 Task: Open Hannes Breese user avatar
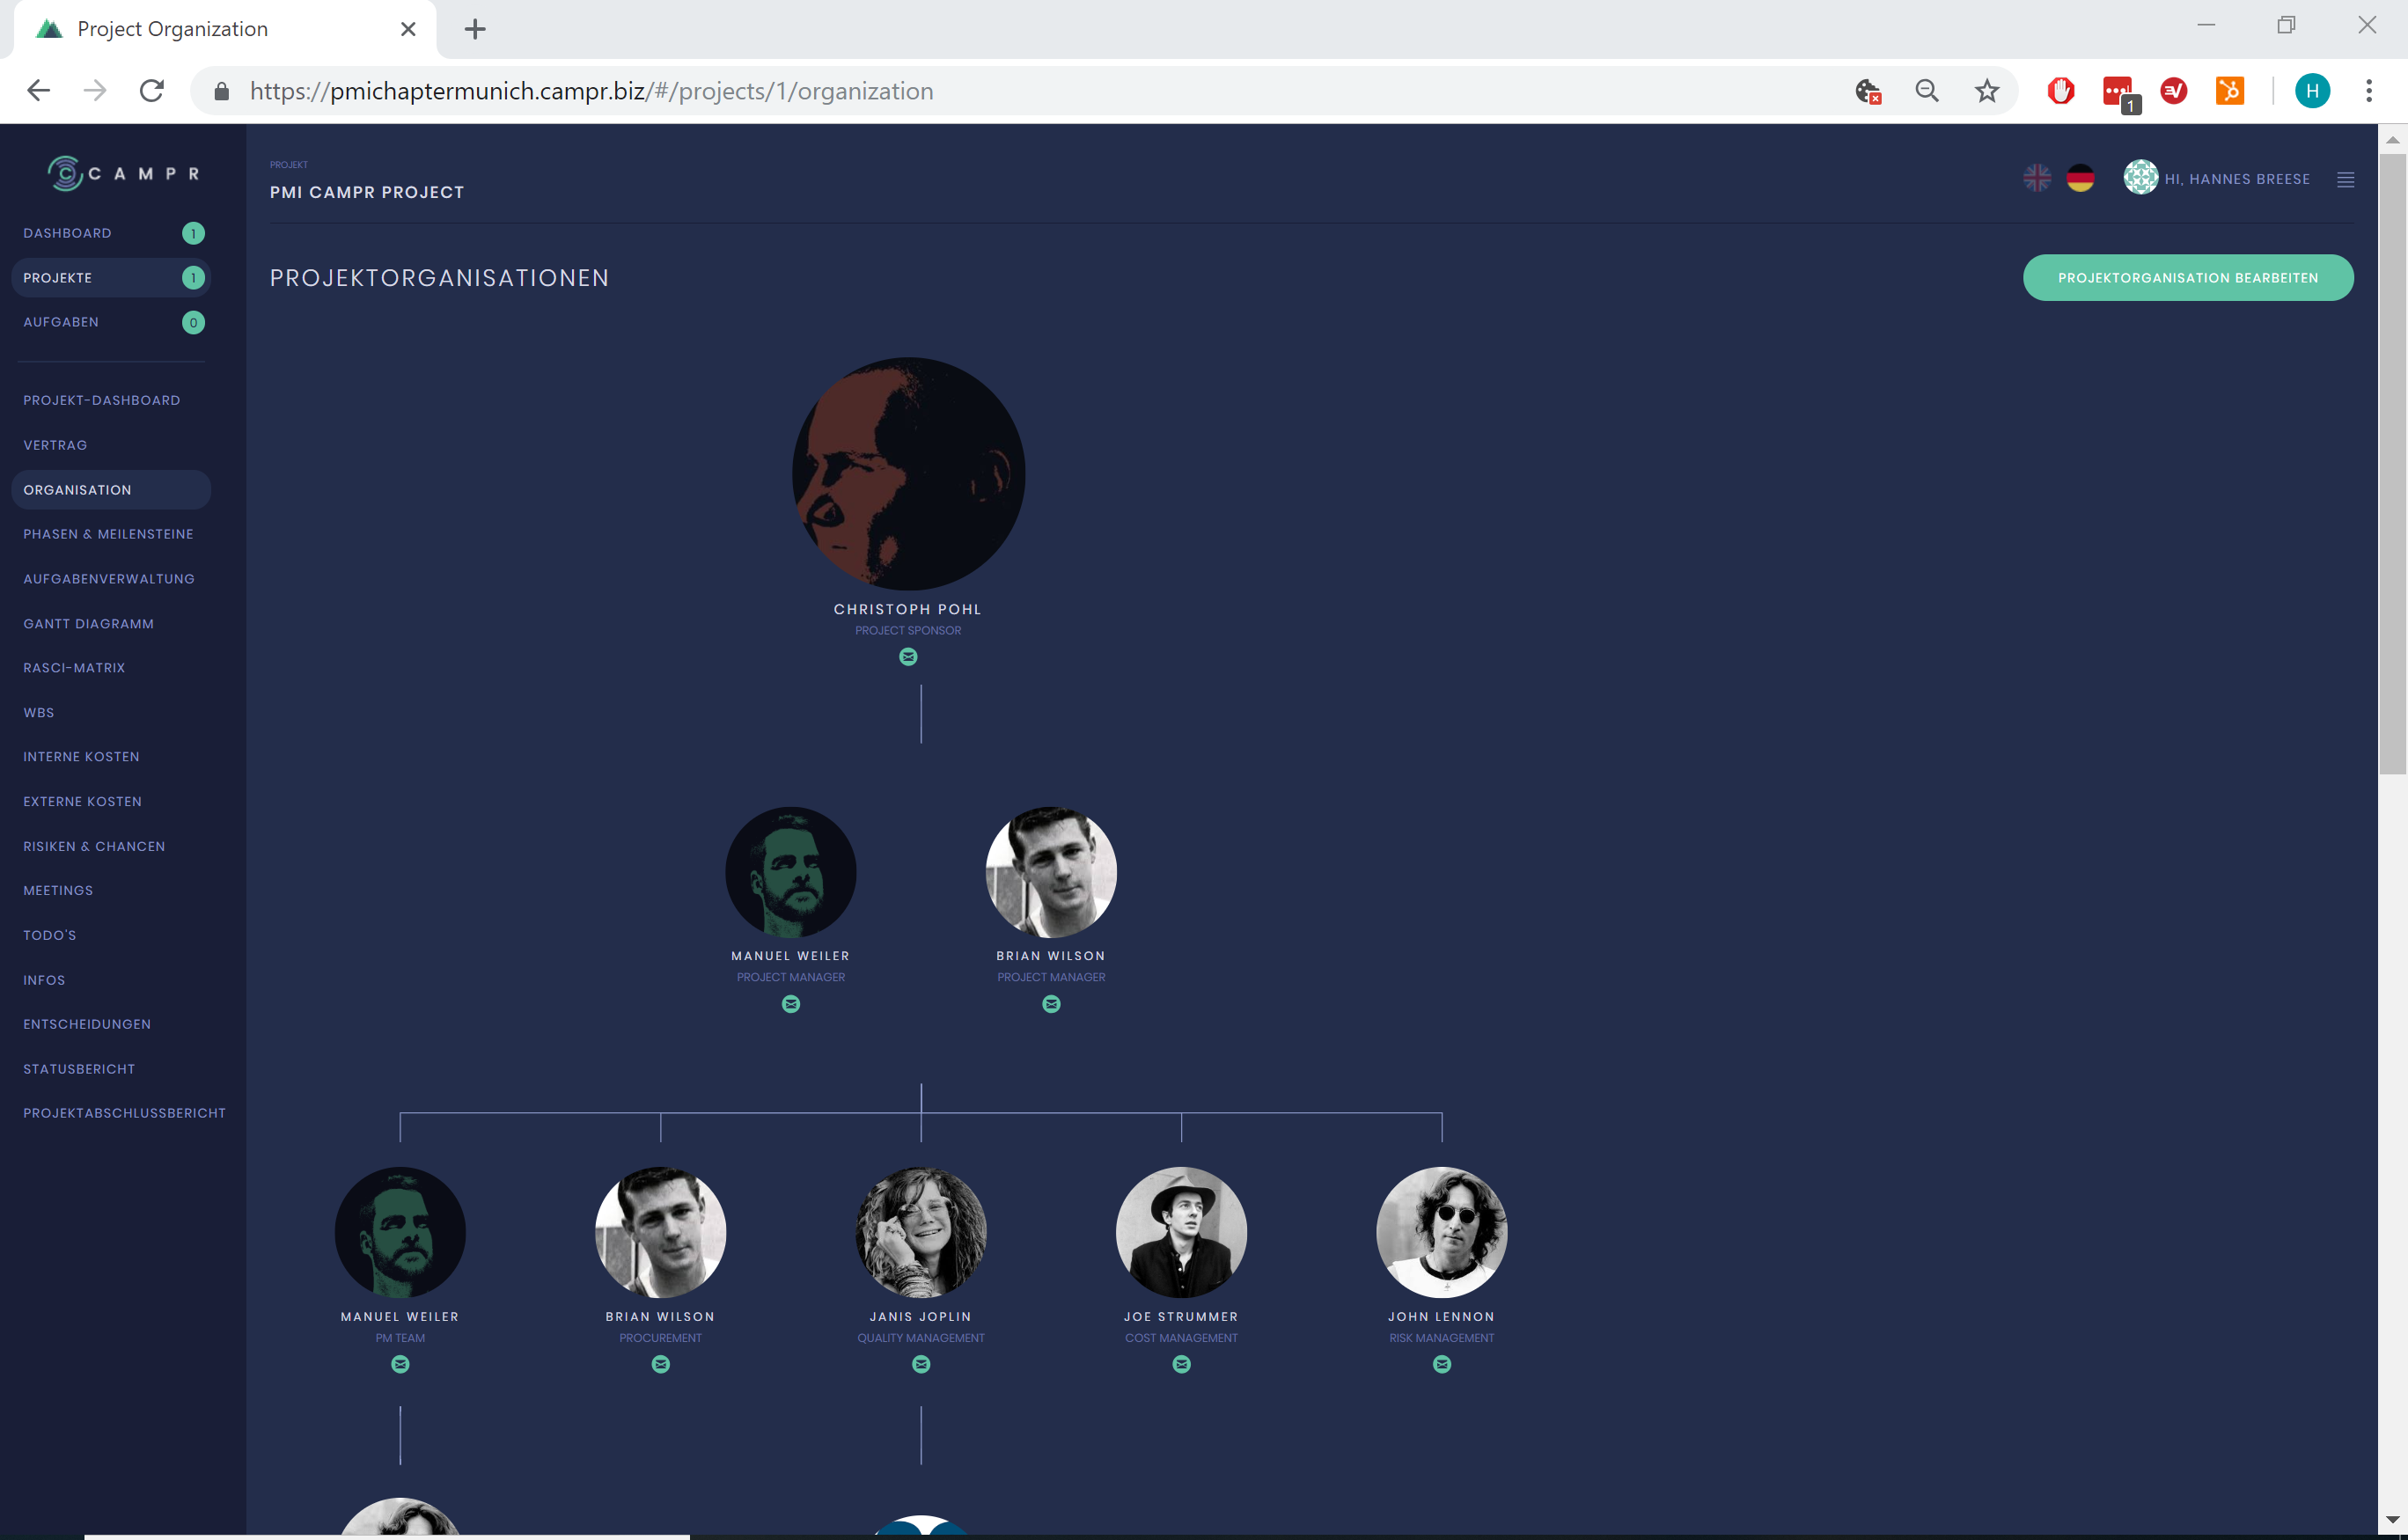tap(2140, 177)
